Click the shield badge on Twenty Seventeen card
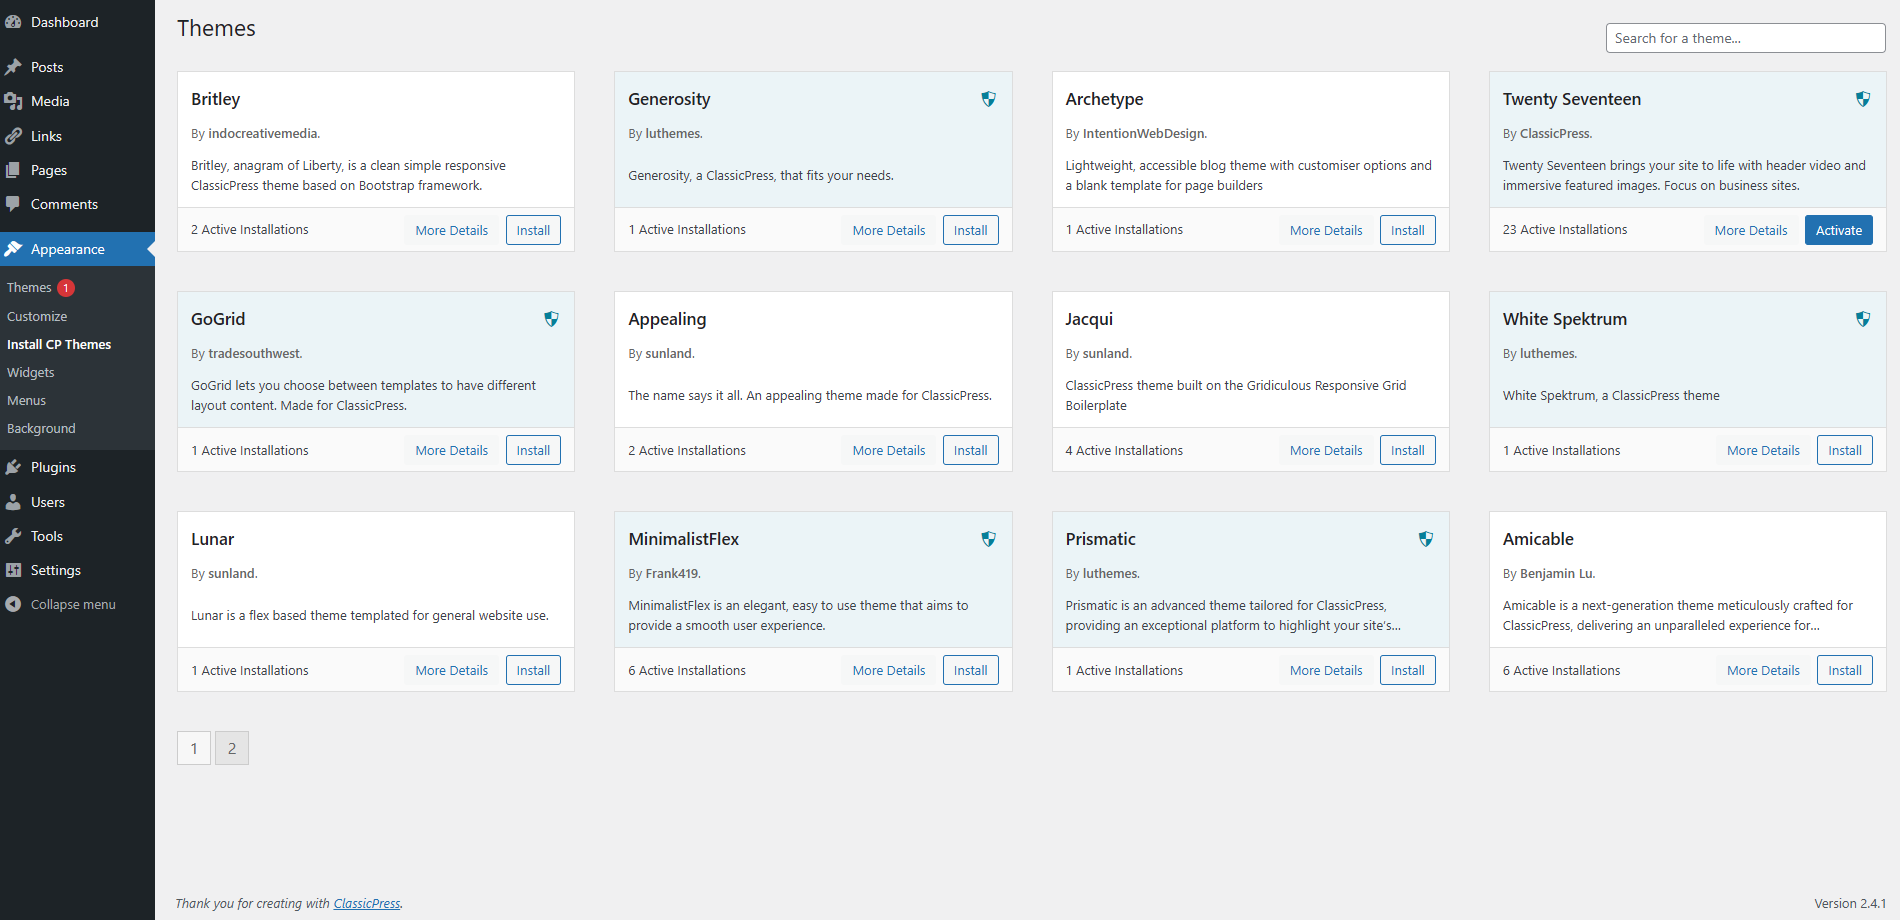The image size is (1900, 920). 1863,99
